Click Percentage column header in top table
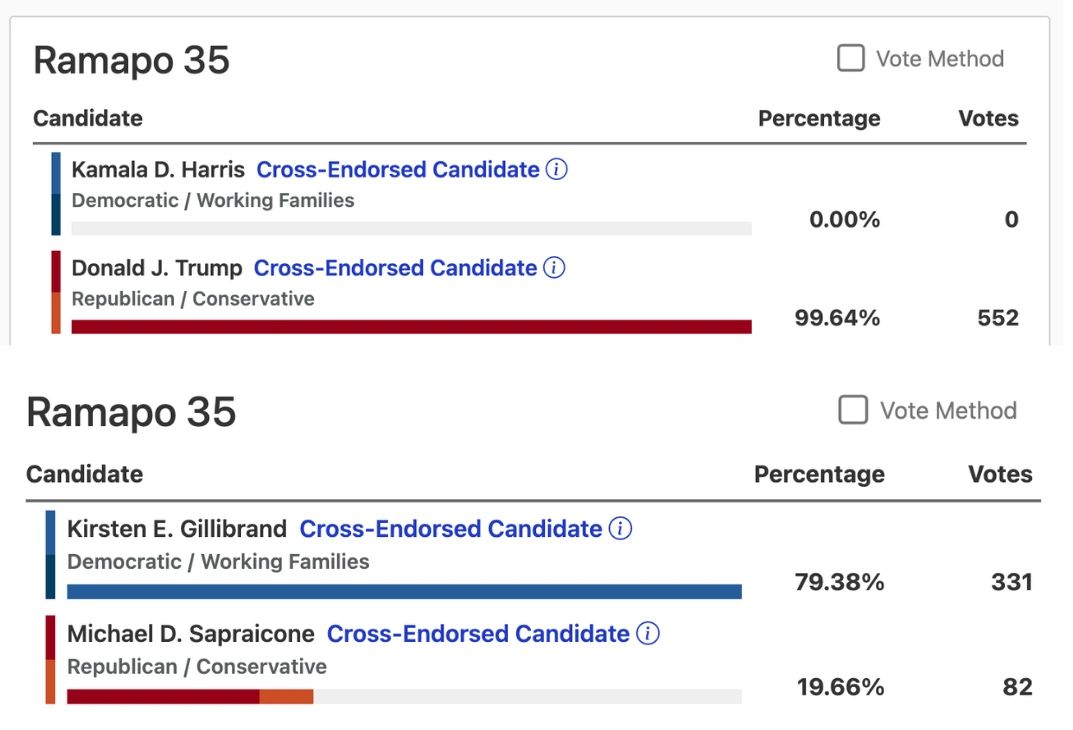The height and width of the screenshot is (730, 1073). (x=819, y=118)
